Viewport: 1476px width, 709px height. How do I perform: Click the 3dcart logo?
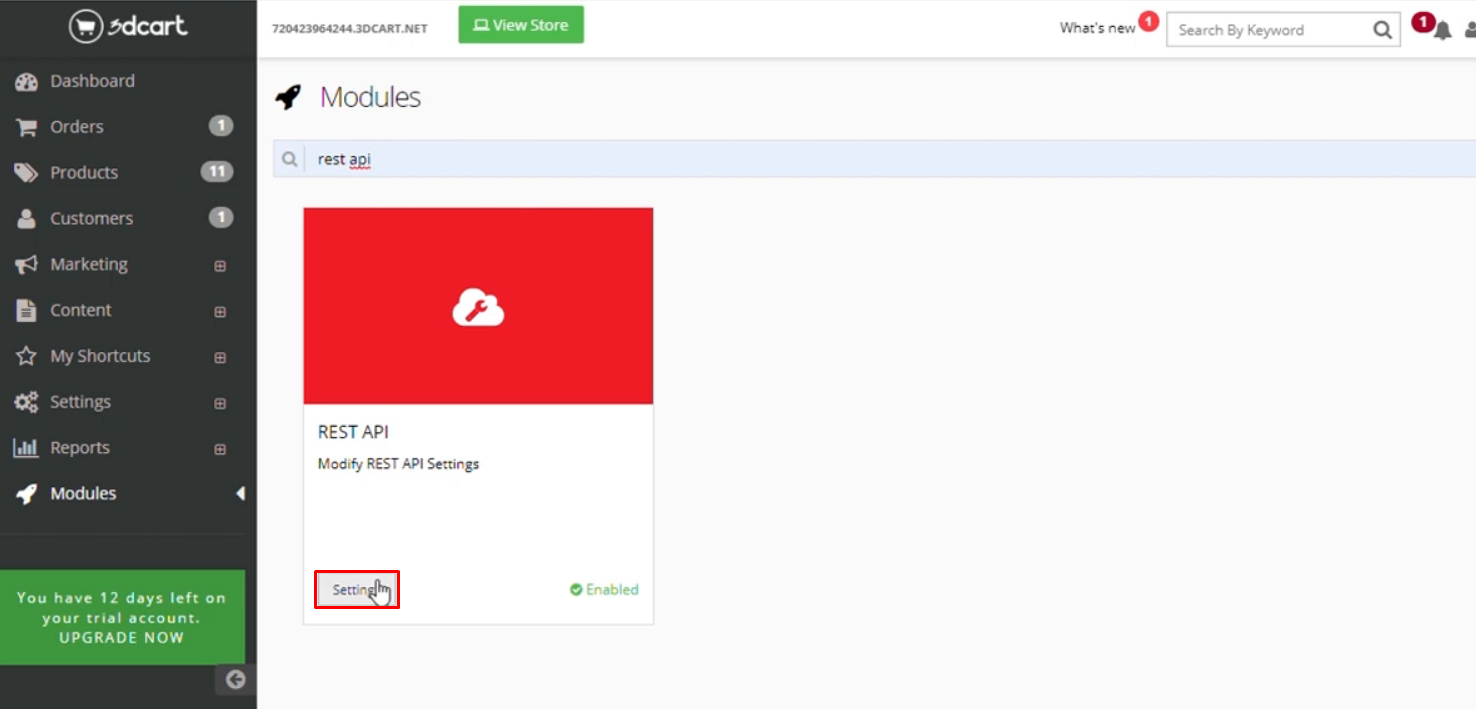point(128,27)
